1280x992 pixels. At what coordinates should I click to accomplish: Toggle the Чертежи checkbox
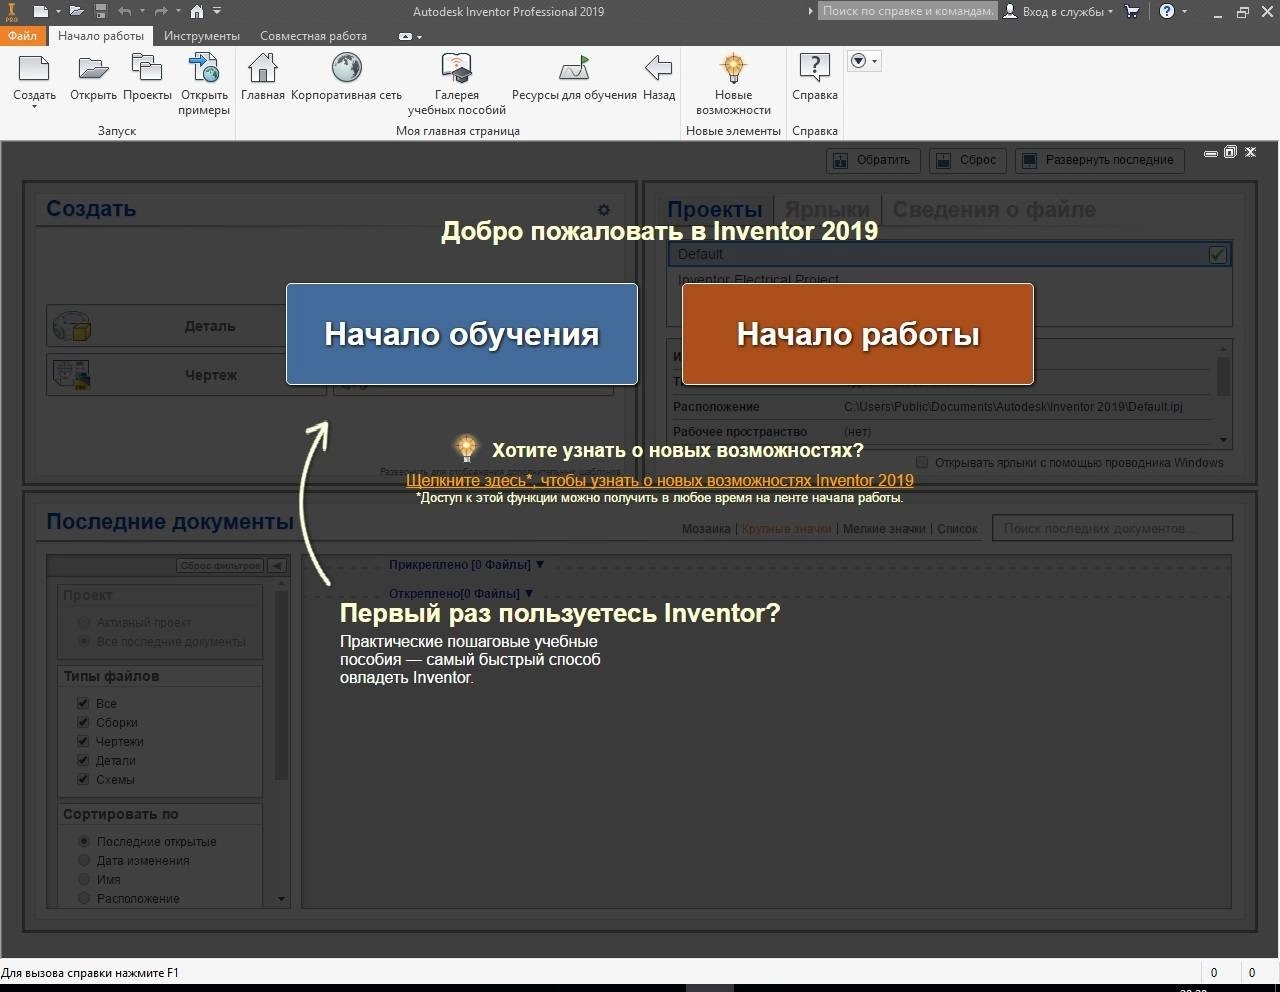pos(83,741)
